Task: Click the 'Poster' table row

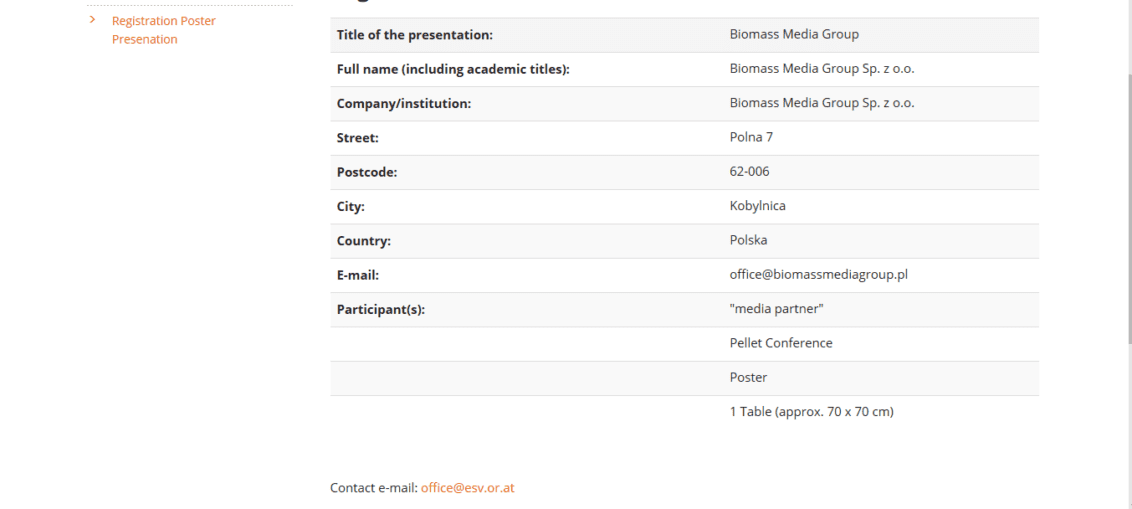Action: tap(684, 378)
